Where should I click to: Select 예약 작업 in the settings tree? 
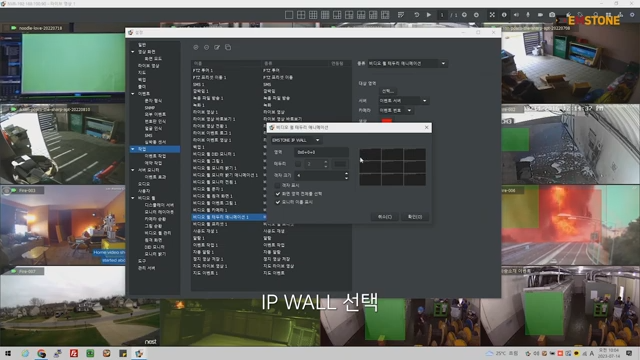tap(153, 163)
